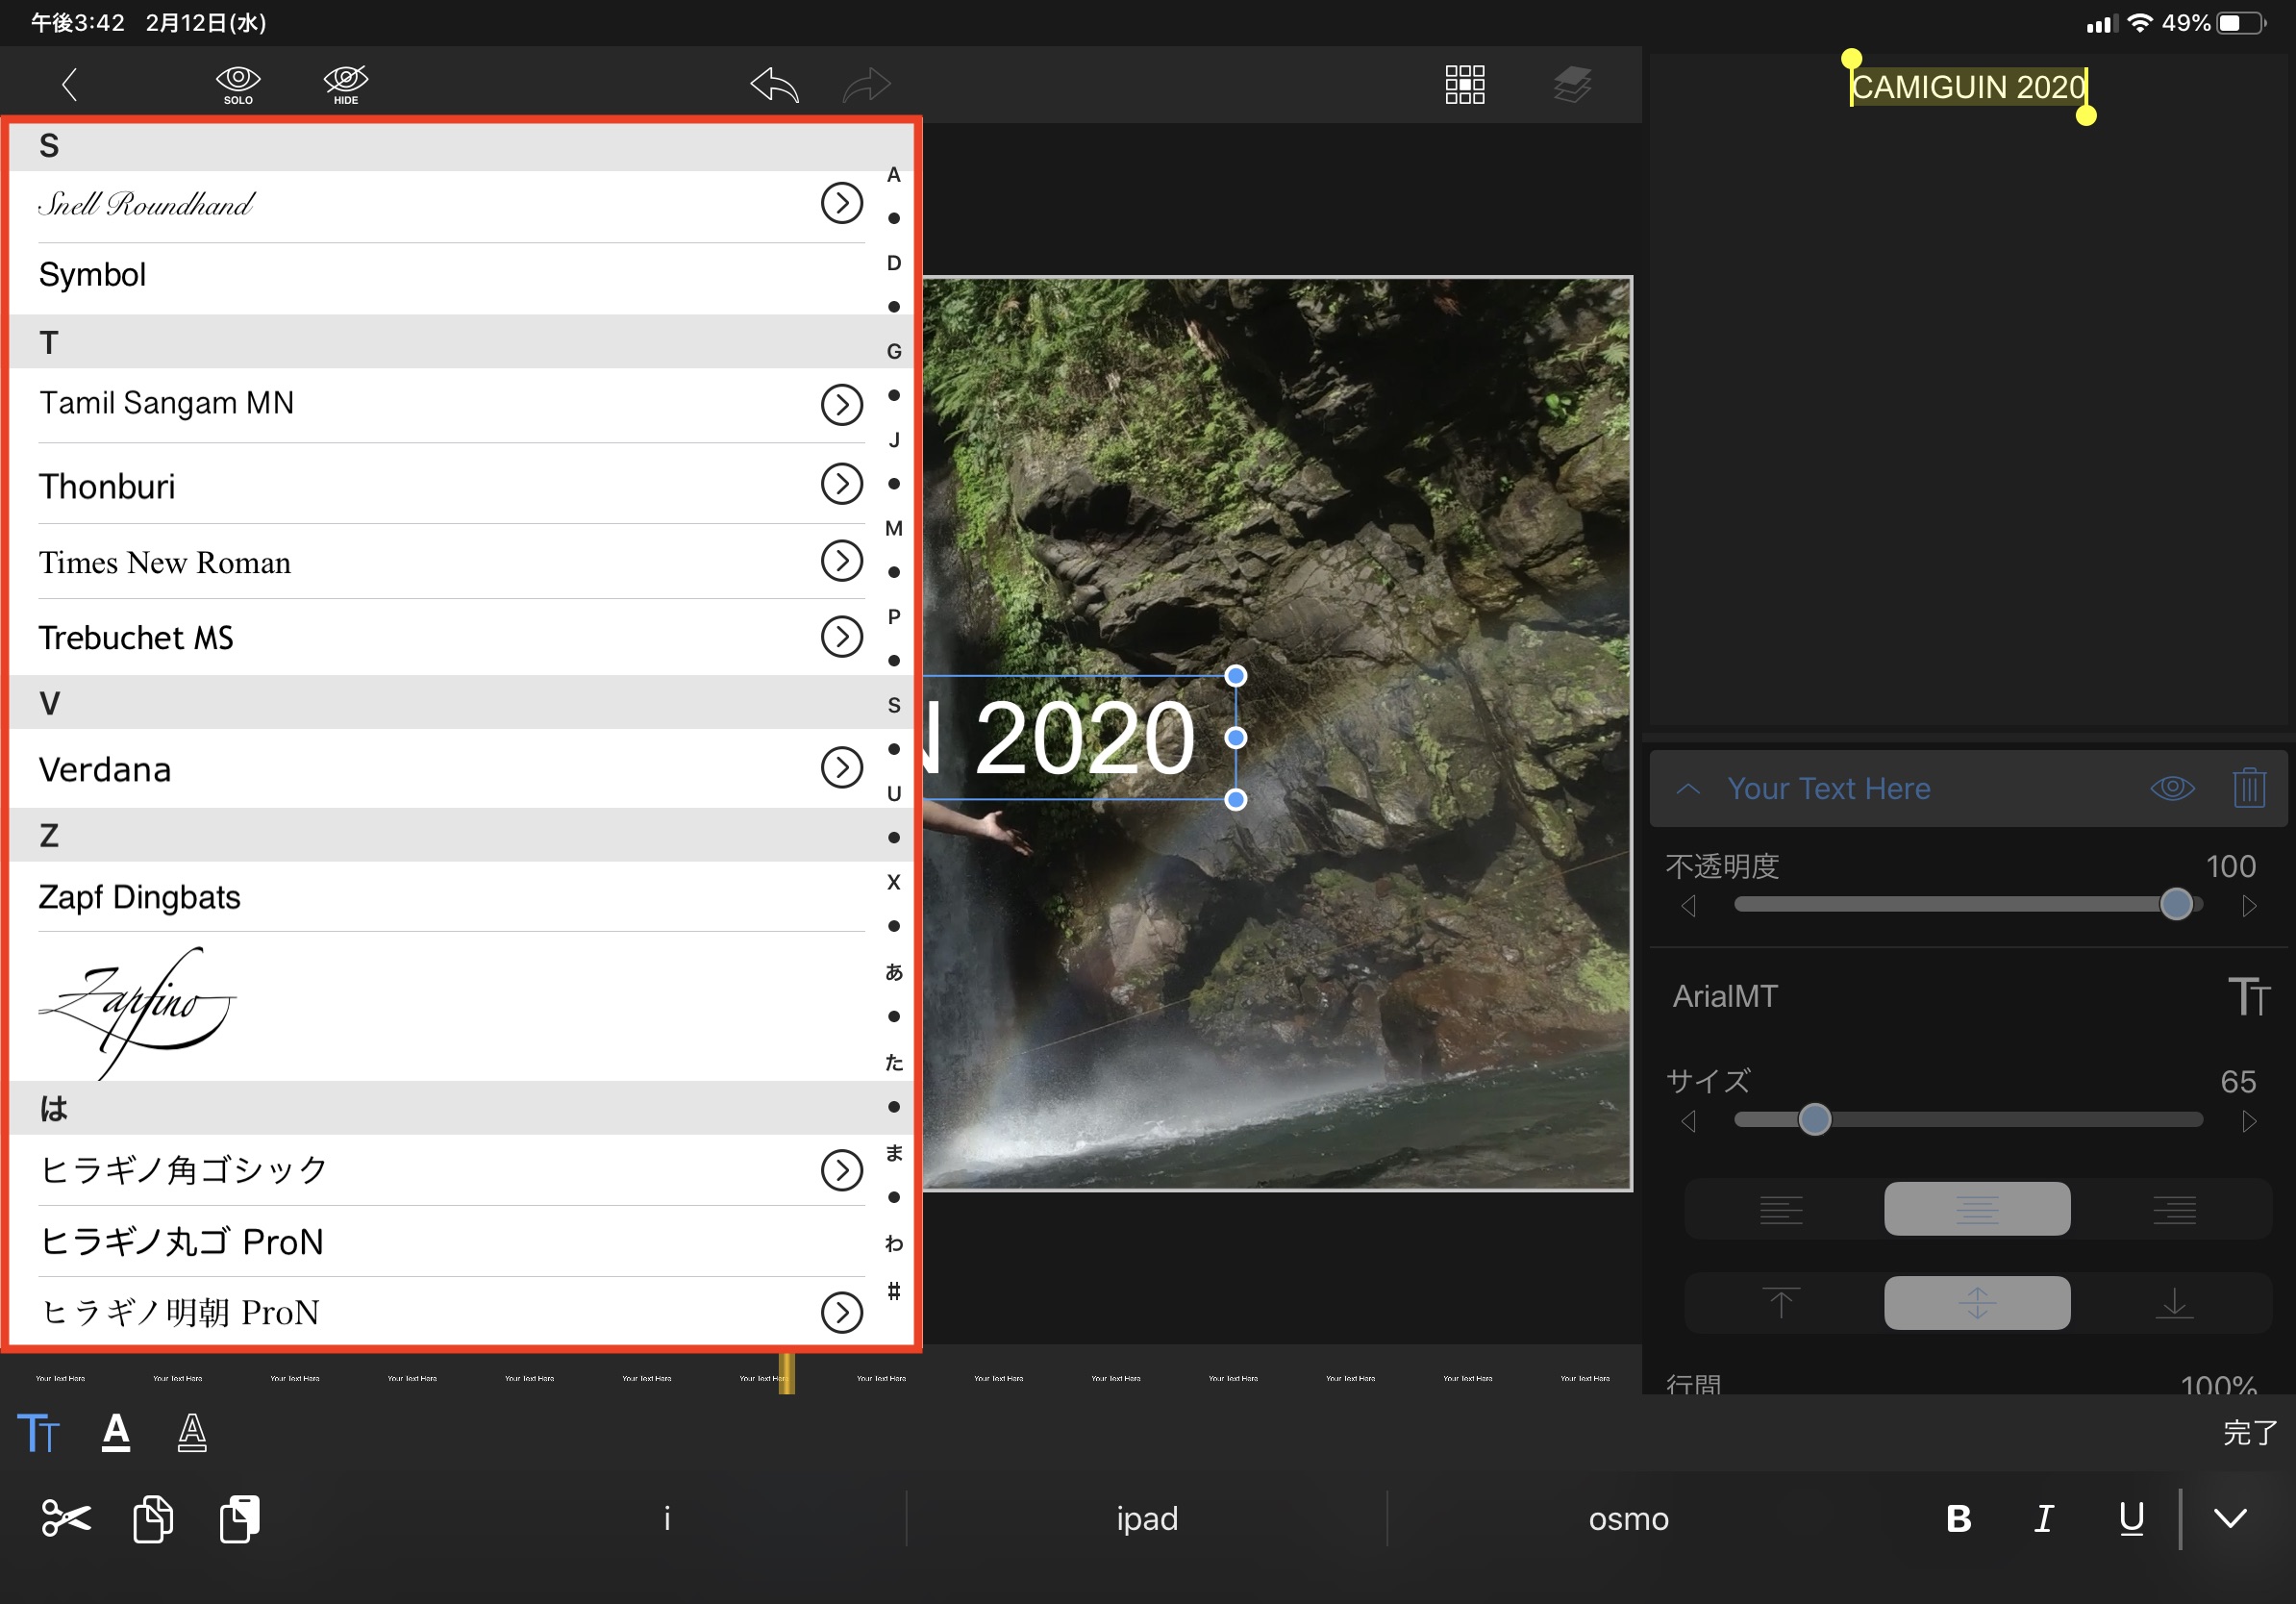Choose the Symbol font
Viewport: 2296px width, 1604px height.
click(x=93, y=275)
